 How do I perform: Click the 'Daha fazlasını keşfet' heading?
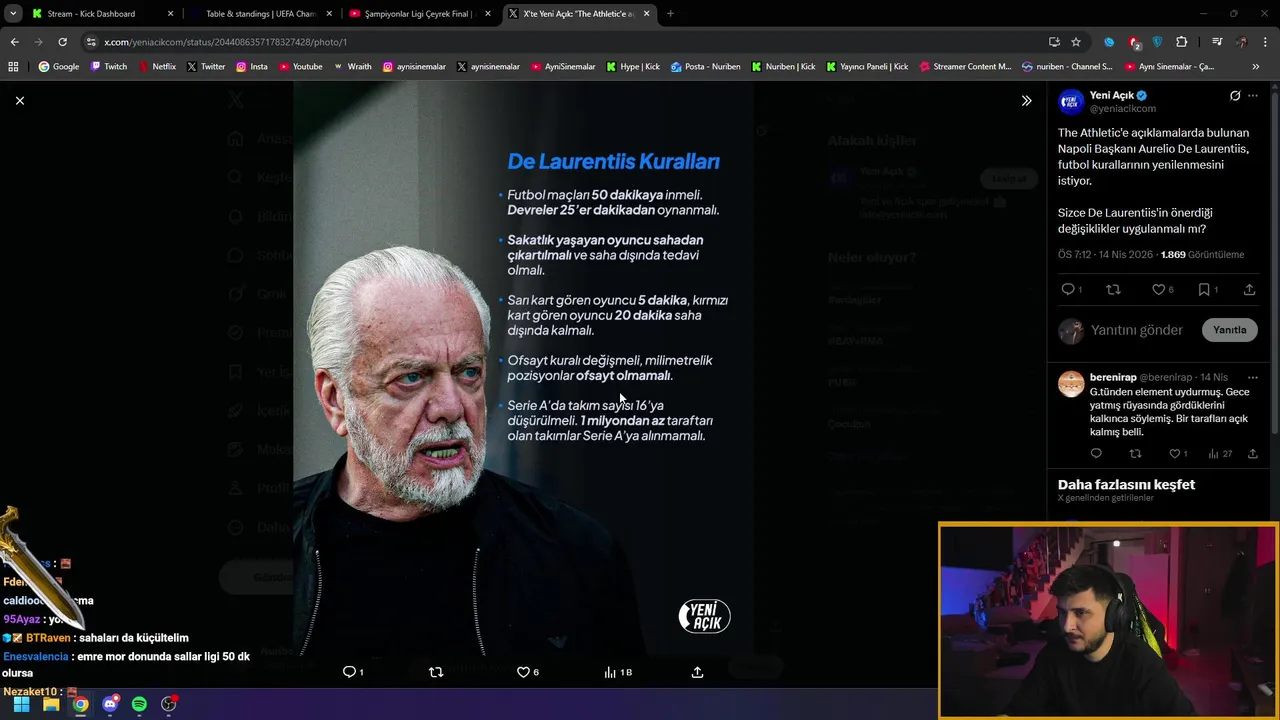tap(1126, 484)
